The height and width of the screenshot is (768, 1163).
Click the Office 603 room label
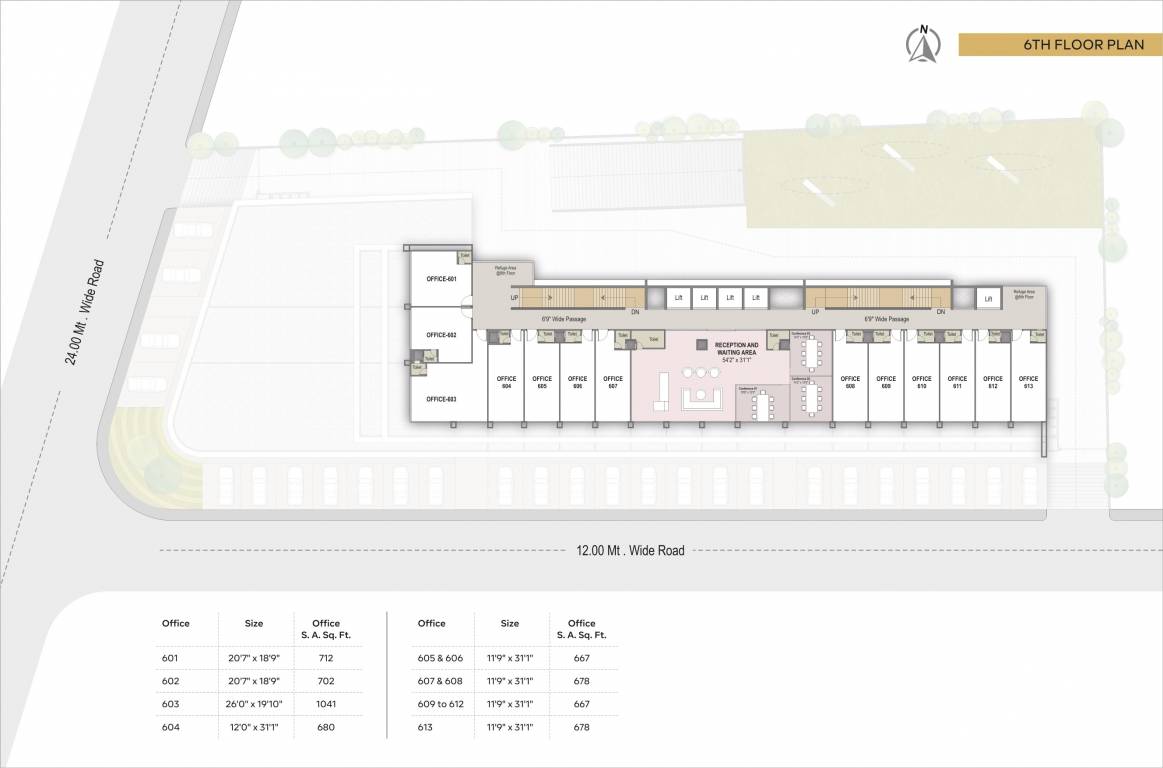pos(442,398)
